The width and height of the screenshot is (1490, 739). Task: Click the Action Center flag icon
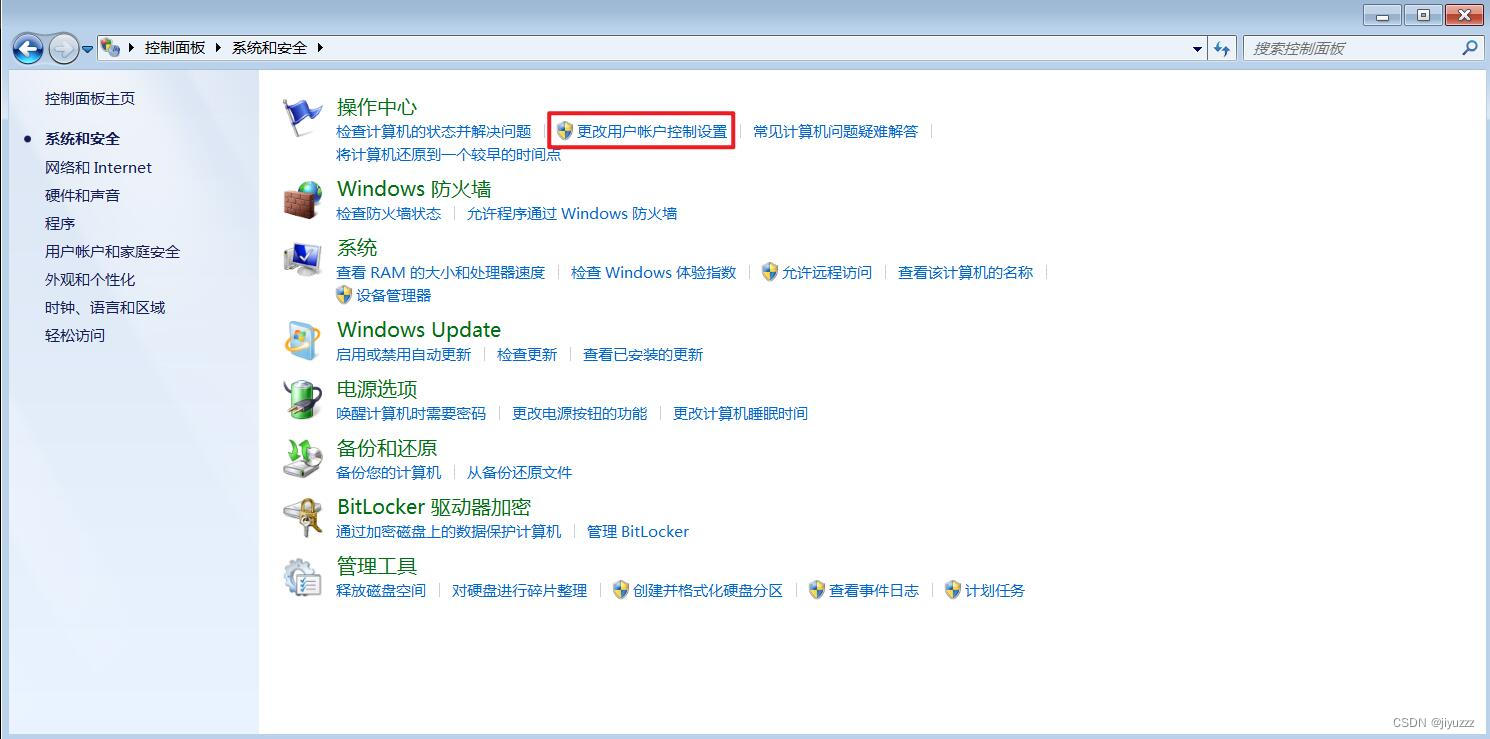[x=302, y=118]
